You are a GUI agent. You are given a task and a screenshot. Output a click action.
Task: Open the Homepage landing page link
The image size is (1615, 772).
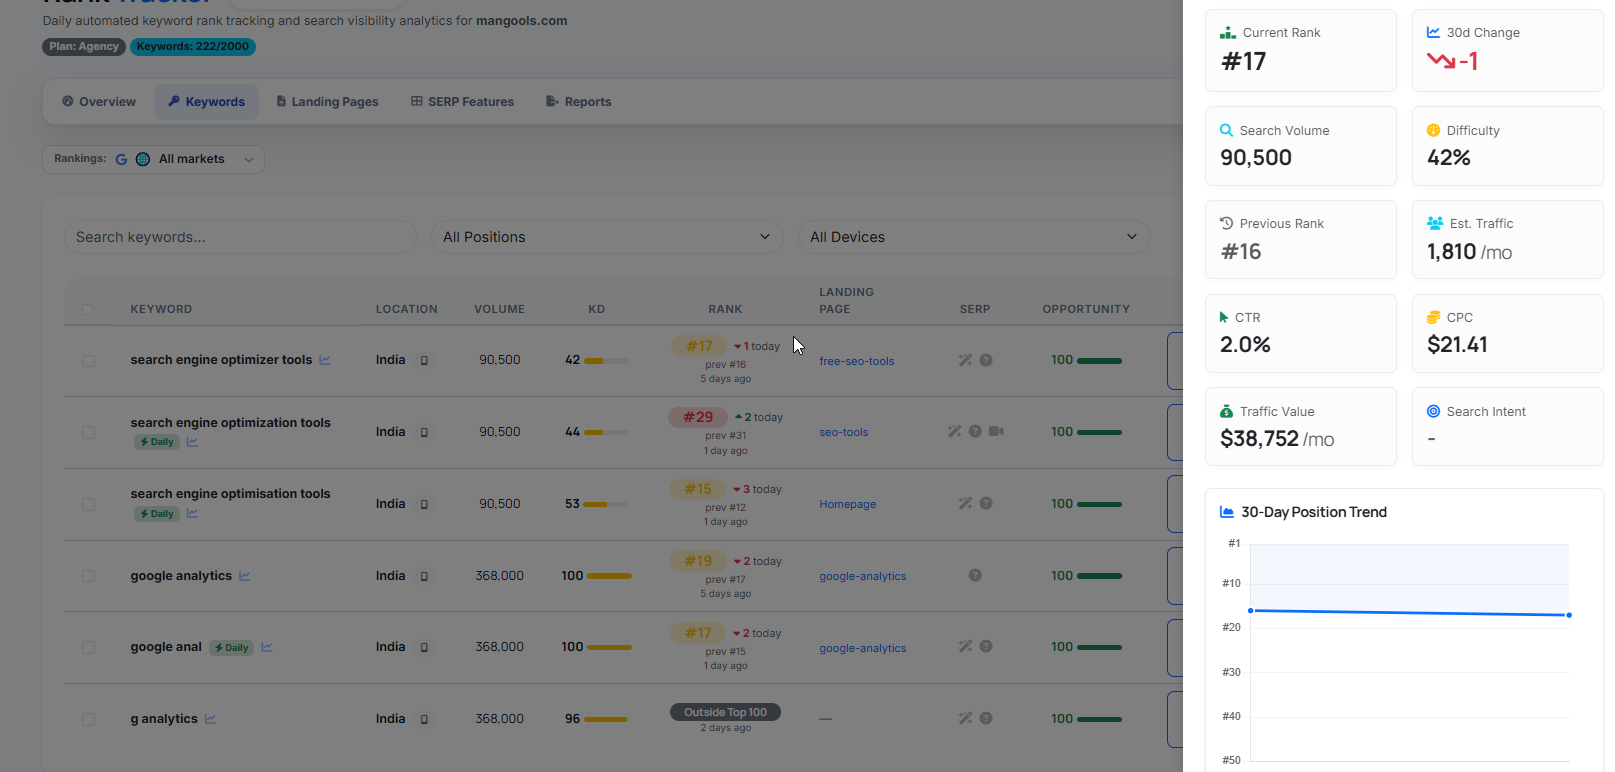click(848, 505)
